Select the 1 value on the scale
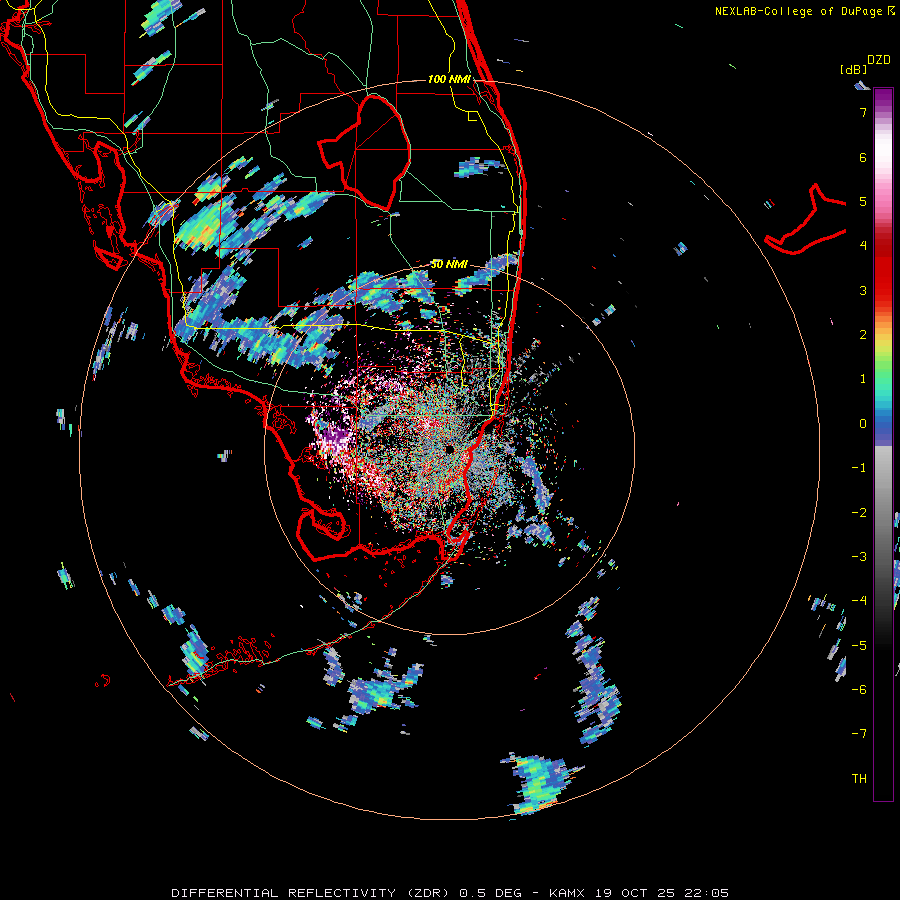This screenshot has height=900, width=900. pyautogui.click(x=863, y=379)
